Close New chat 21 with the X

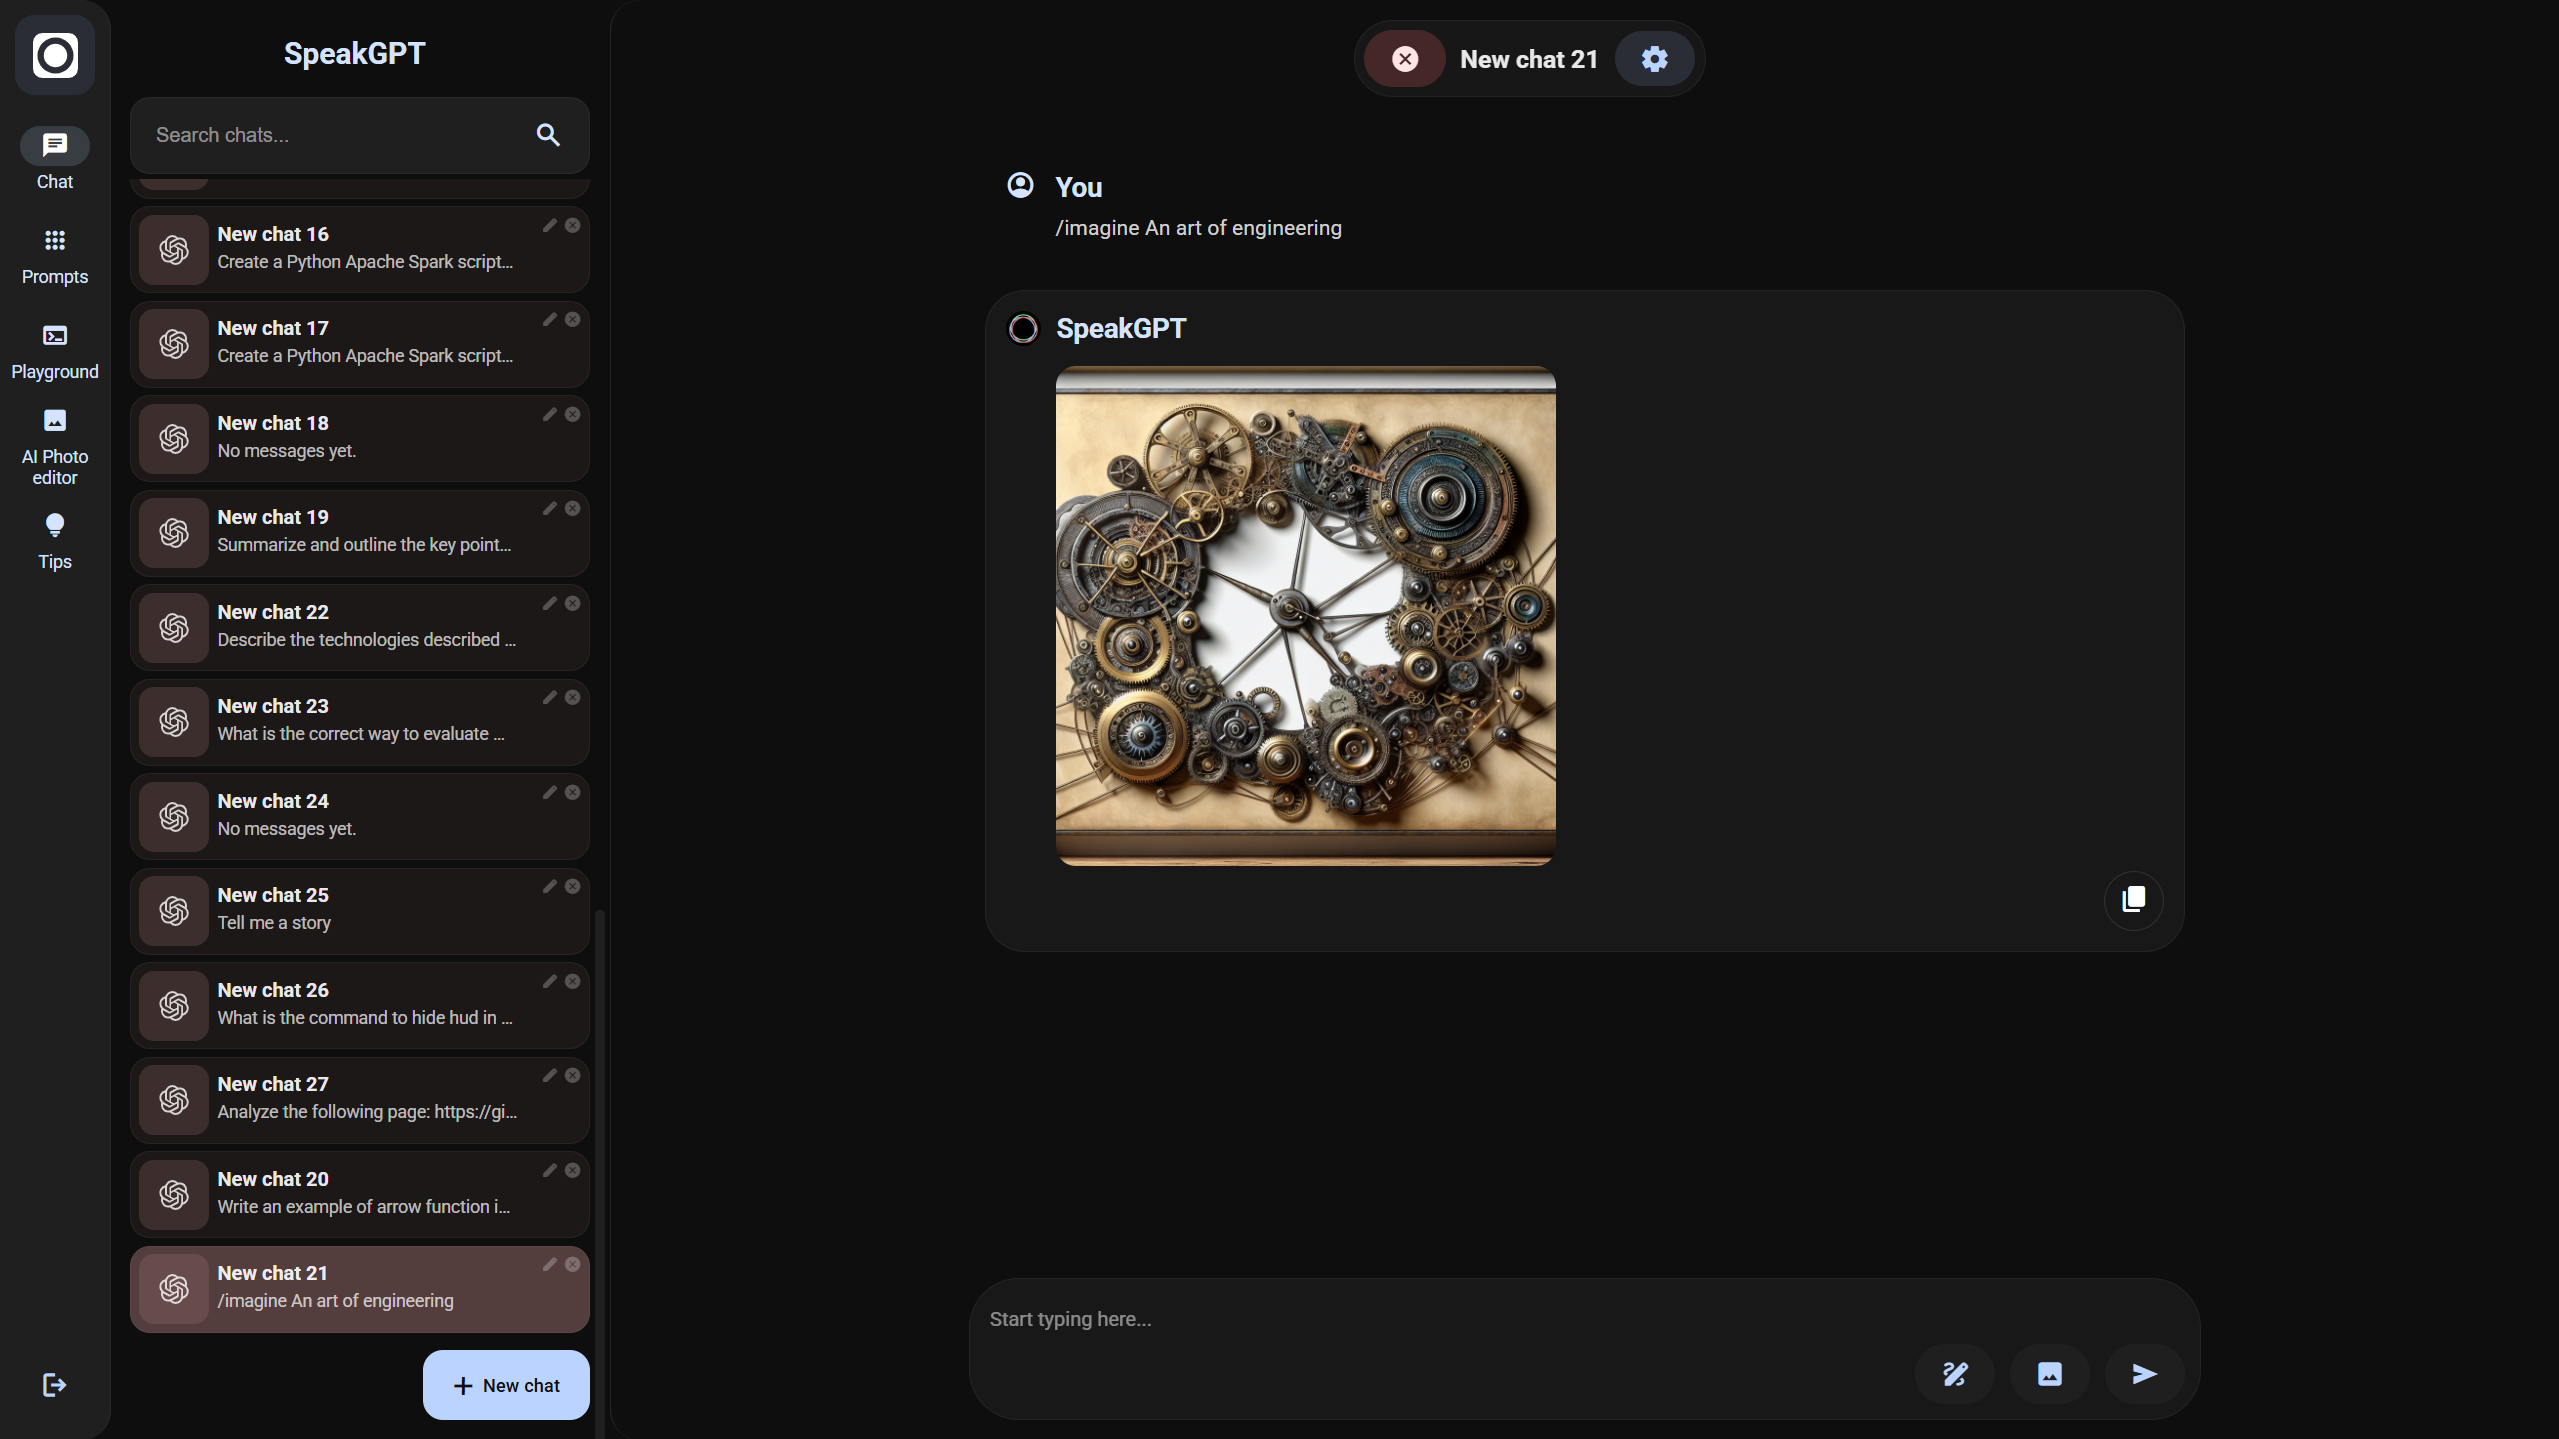click(1404, 59)
